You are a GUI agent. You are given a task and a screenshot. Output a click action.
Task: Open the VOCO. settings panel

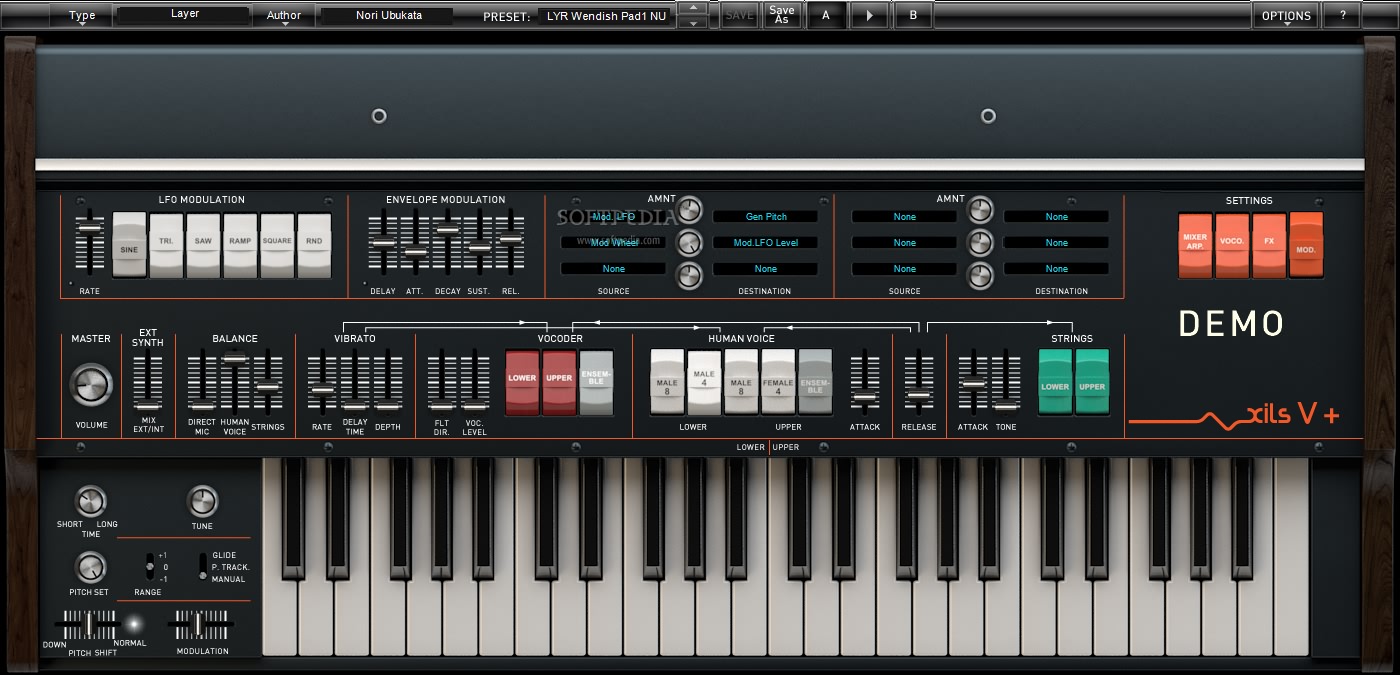click(x=1232, y=244)
